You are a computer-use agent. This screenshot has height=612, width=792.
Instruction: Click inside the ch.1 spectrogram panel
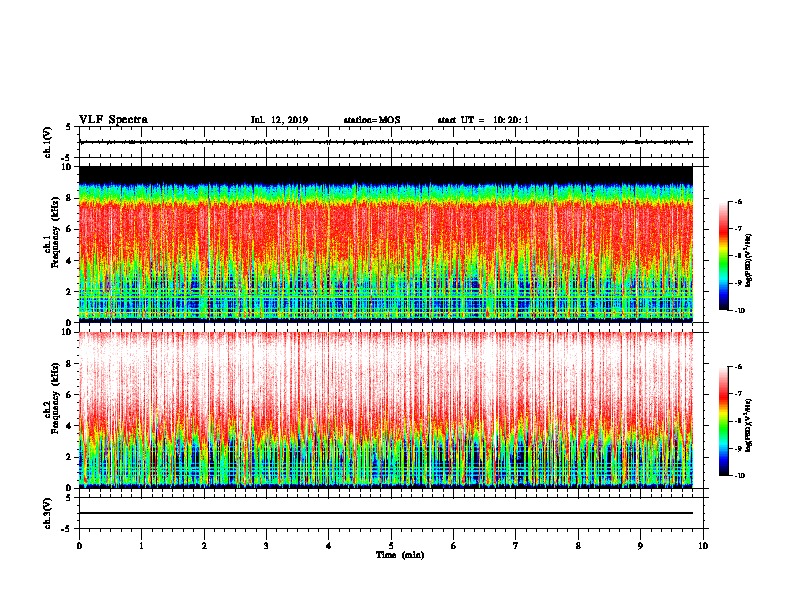coord(386,244)
